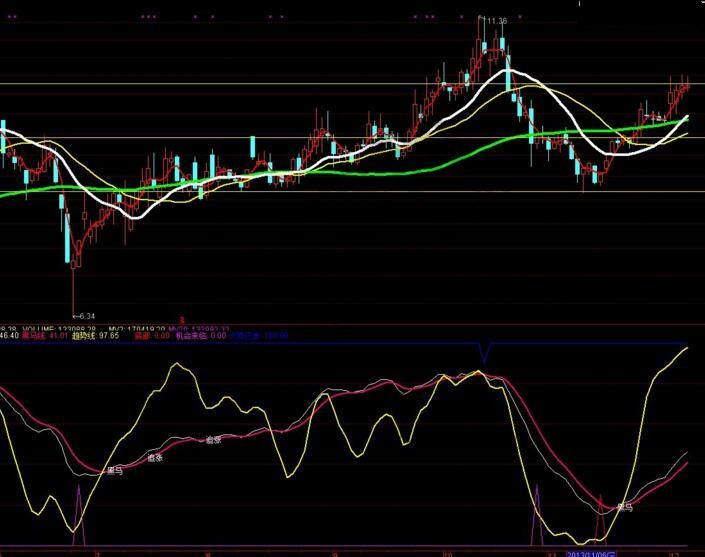Click the 追涨 signal label
The height and width of the screenshot is (557, 705).
tap(213, 439)
